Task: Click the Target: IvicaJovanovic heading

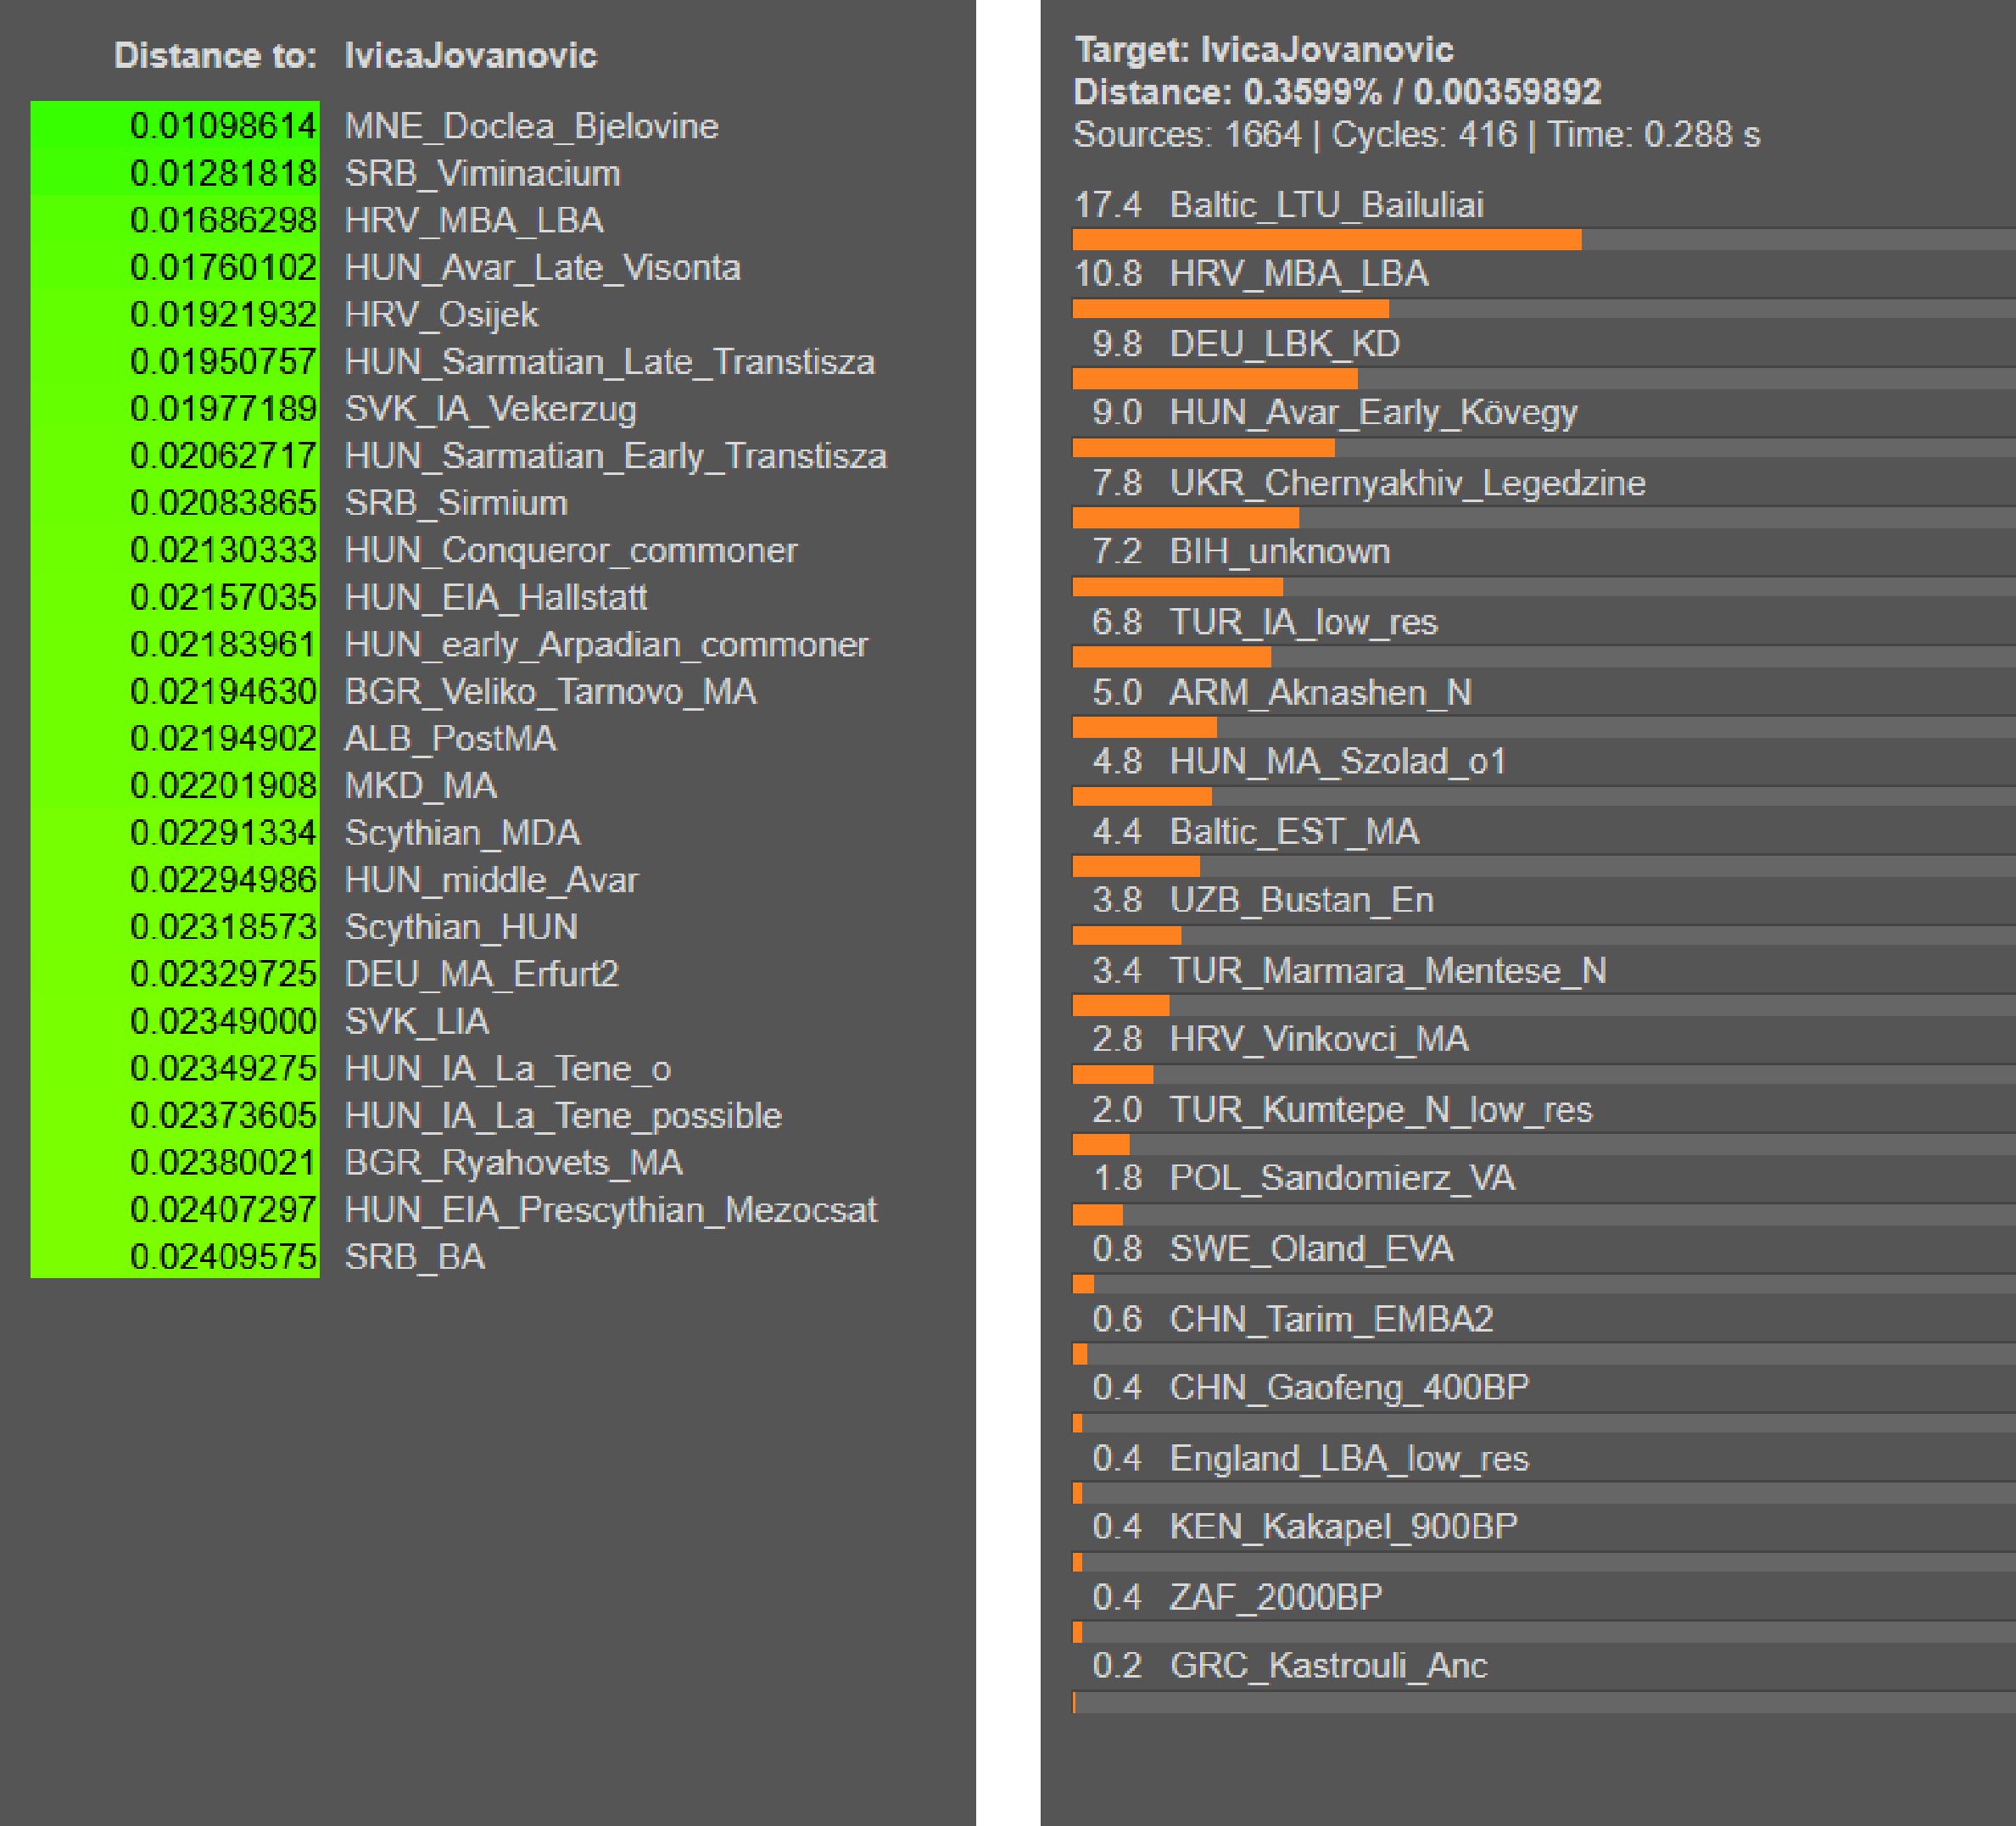Action: (1263, 49)
